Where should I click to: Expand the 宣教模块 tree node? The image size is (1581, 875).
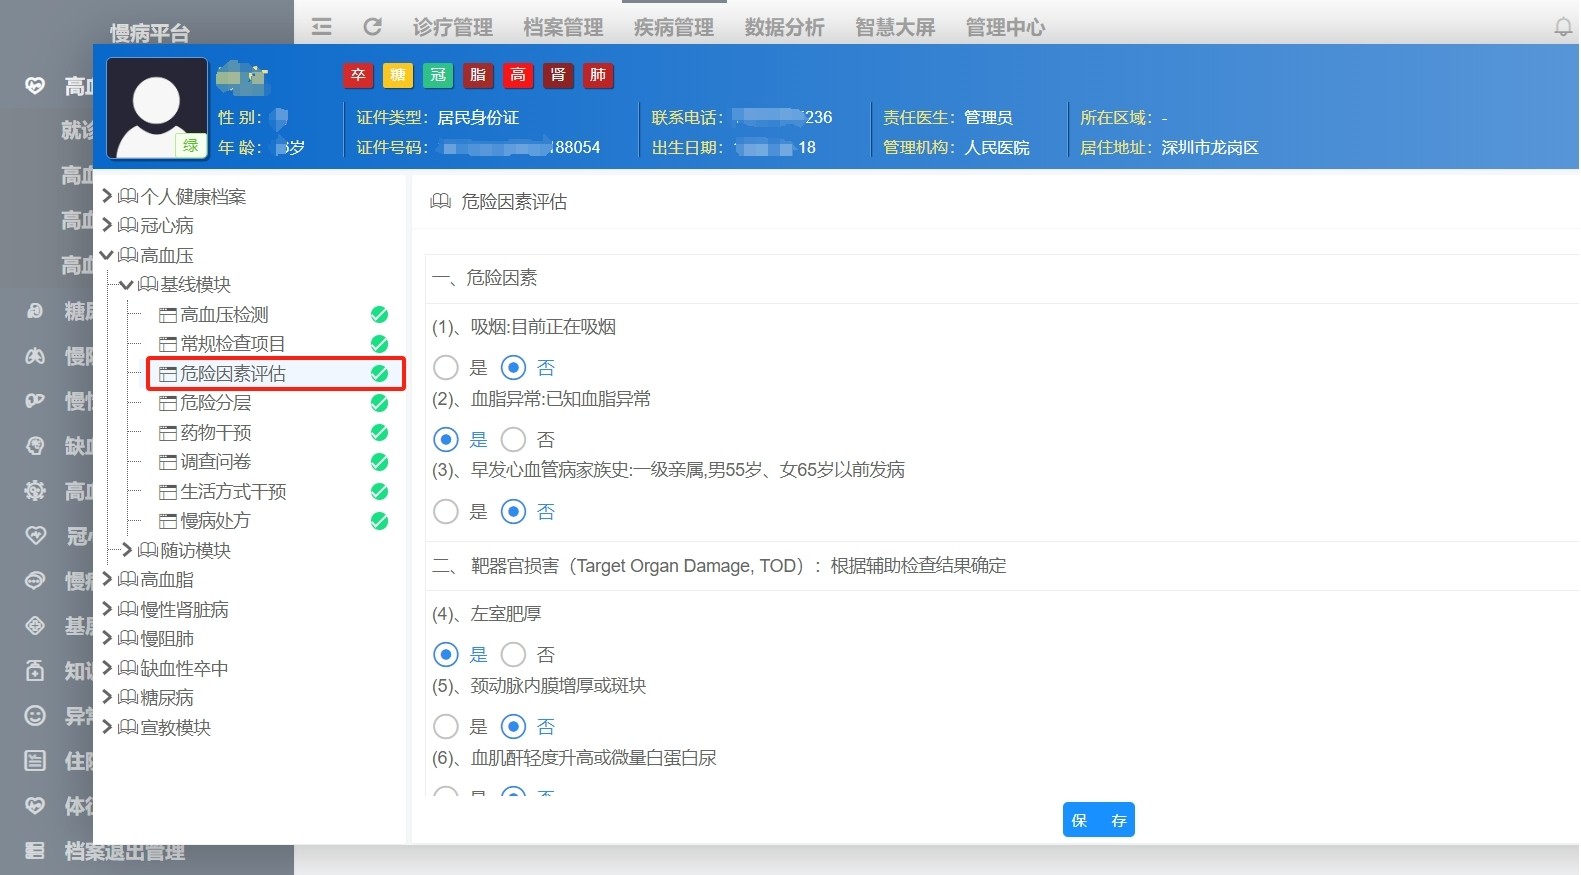[x=107, y=727]
